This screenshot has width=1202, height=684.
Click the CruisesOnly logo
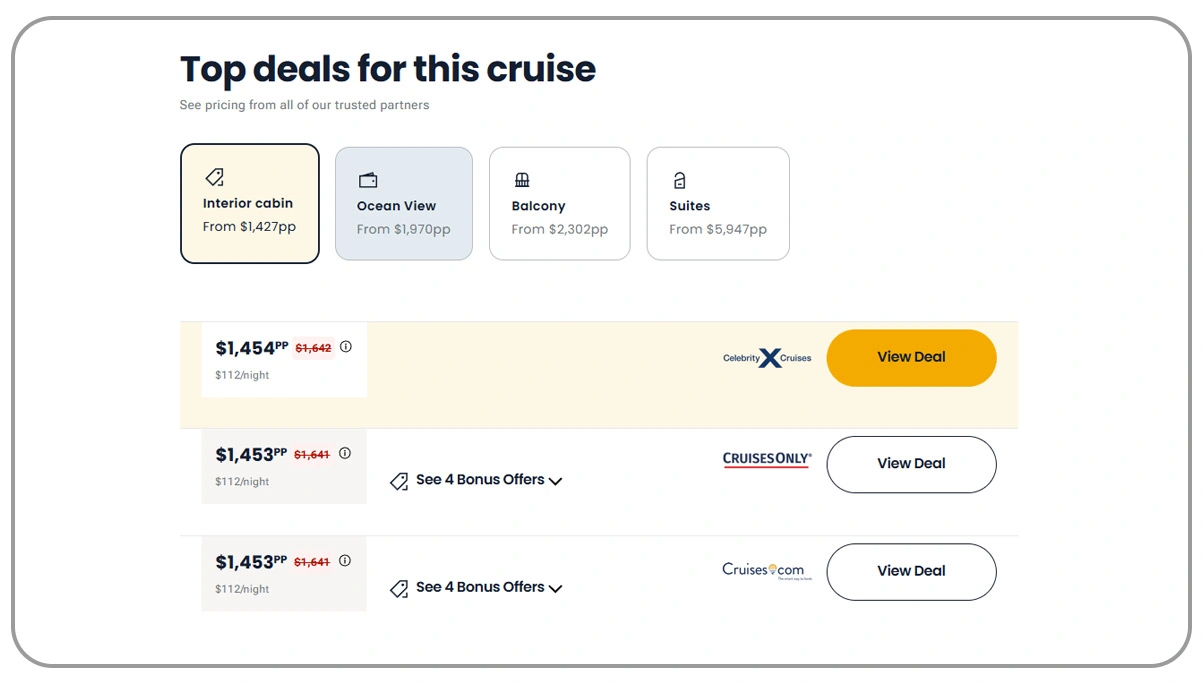coord(767,460)
